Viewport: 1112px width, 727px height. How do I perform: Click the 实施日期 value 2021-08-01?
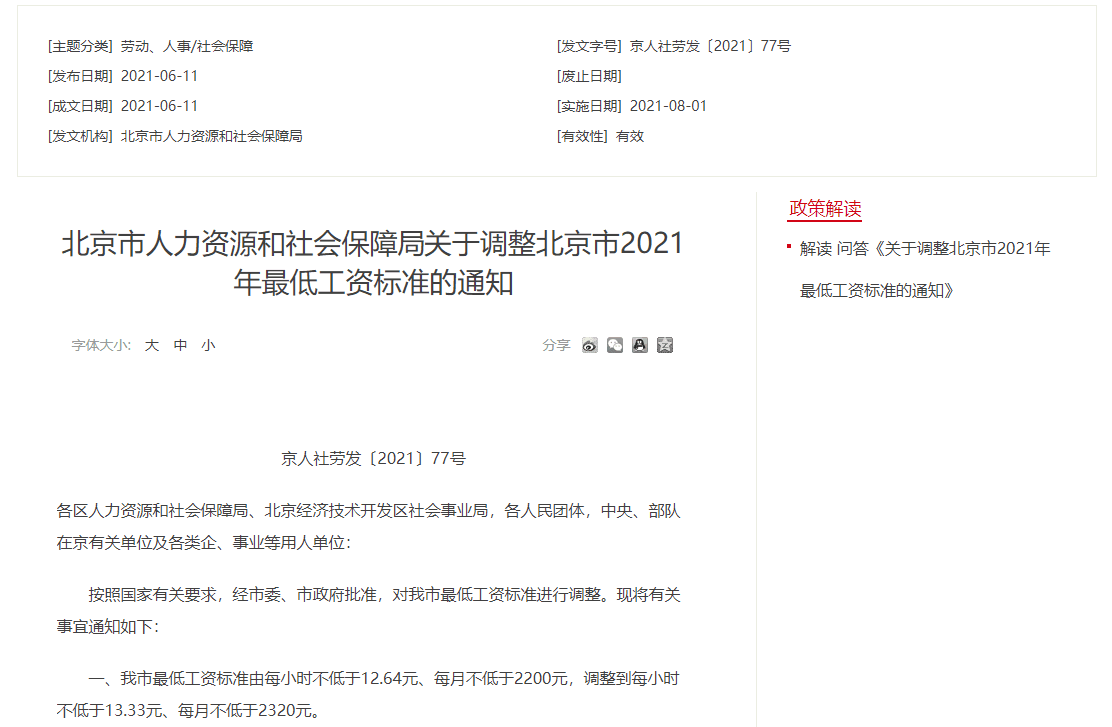pyautogui.click(x=668, y=106)
